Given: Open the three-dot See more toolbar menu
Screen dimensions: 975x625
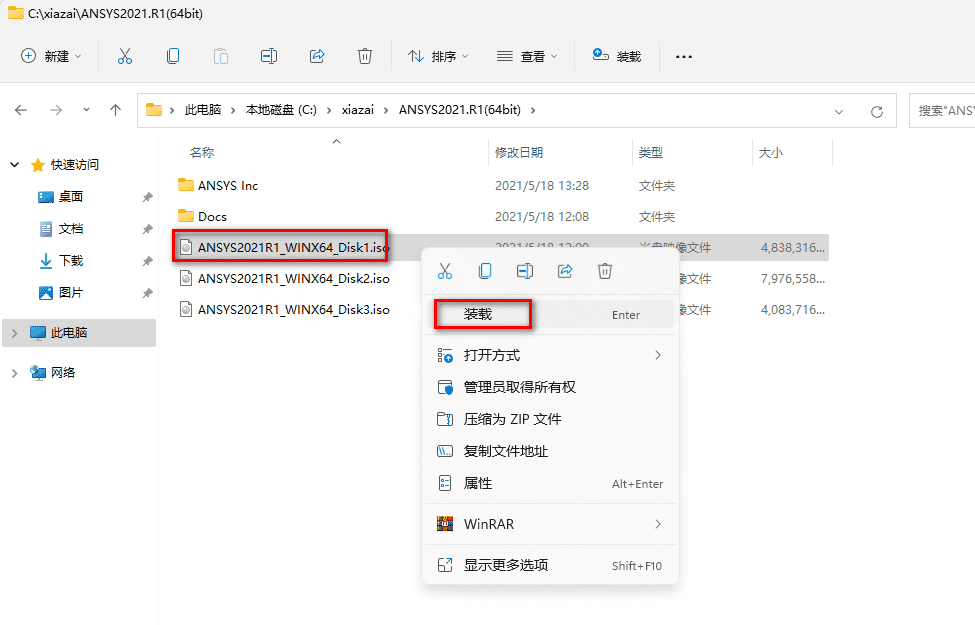Looking at the screenshot, I should coord(684,57).
